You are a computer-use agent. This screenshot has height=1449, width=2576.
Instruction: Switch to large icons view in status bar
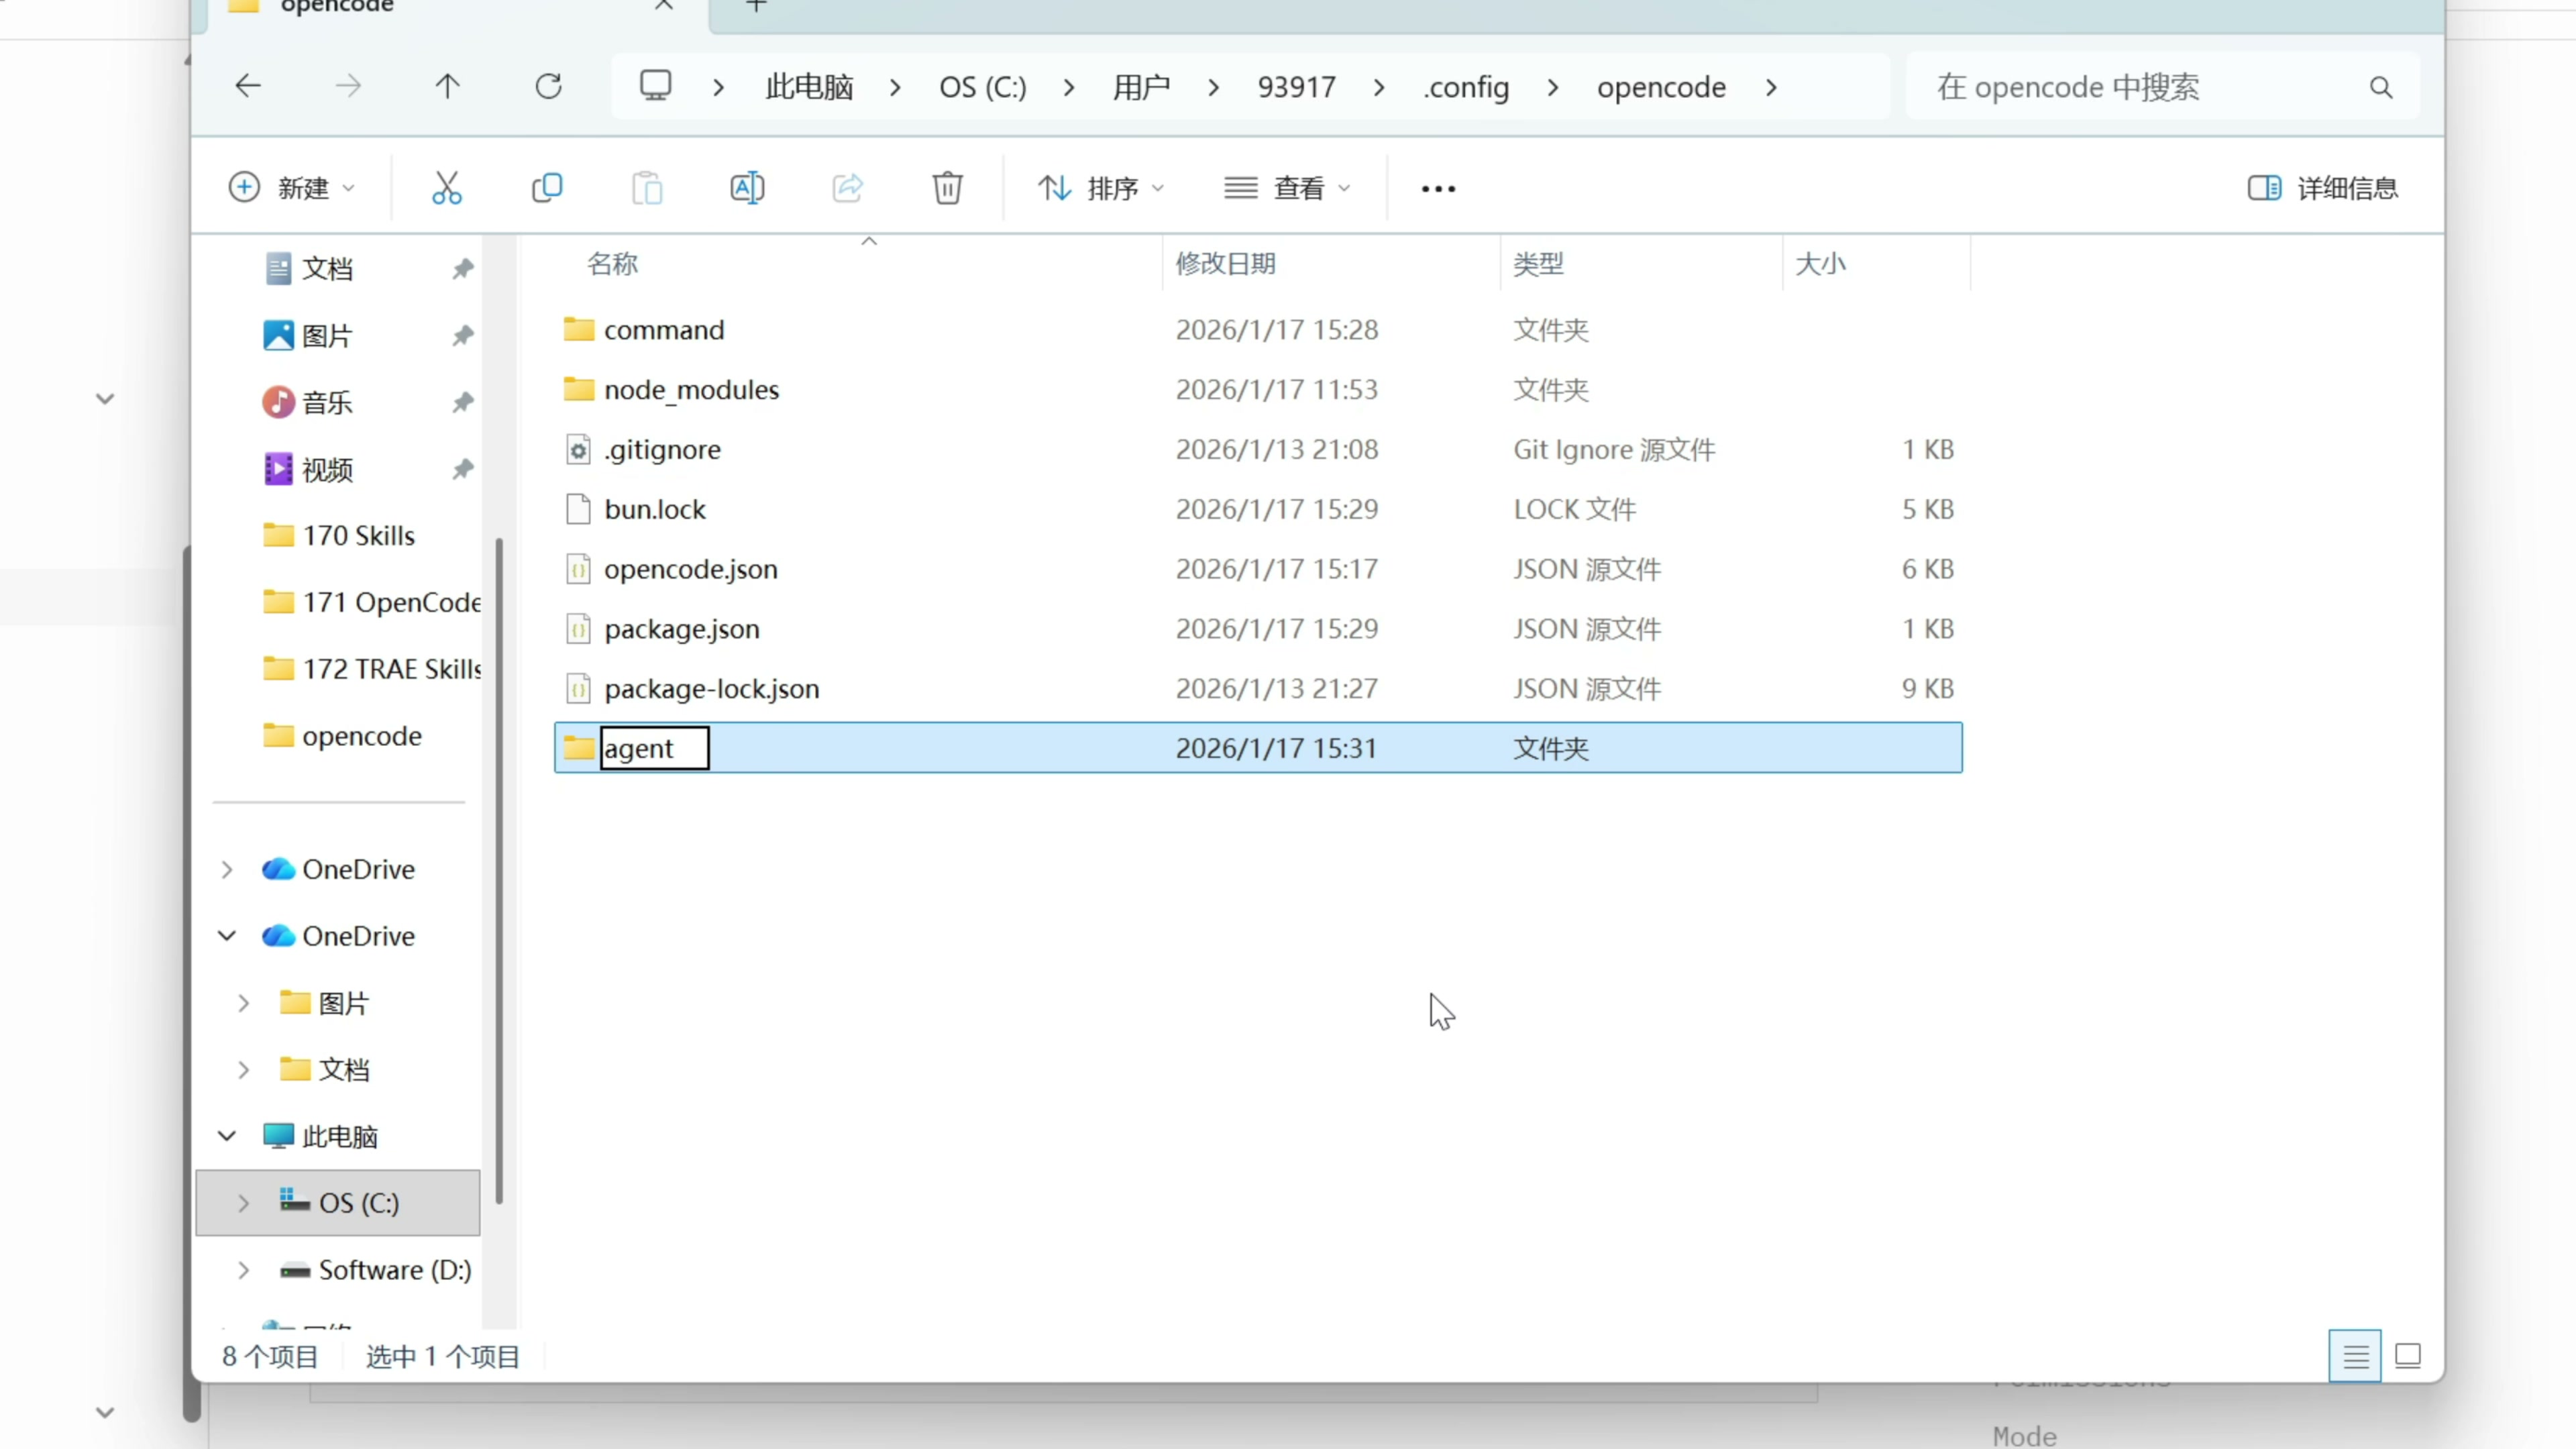2408,1356
